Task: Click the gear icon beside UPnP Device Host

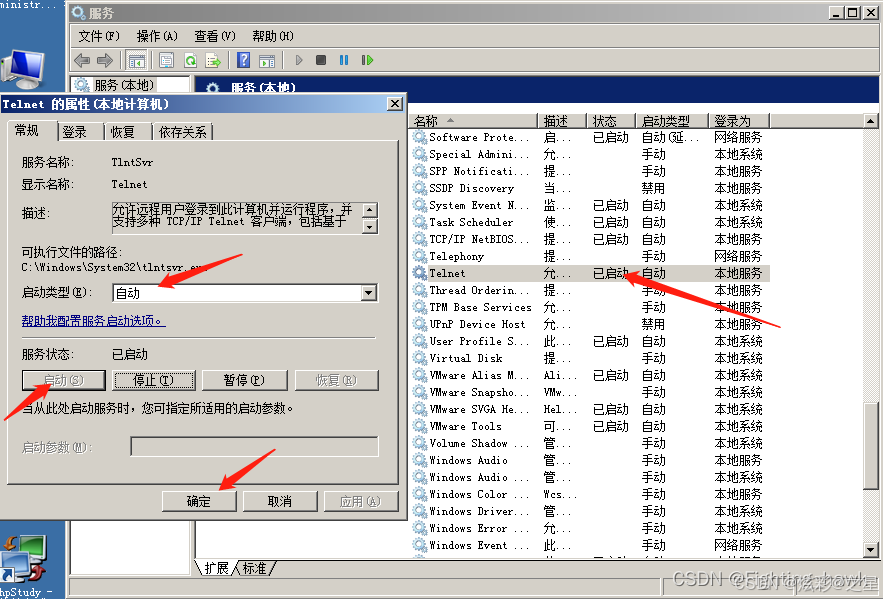Action: pyautogui.click(x=420, y=324)
